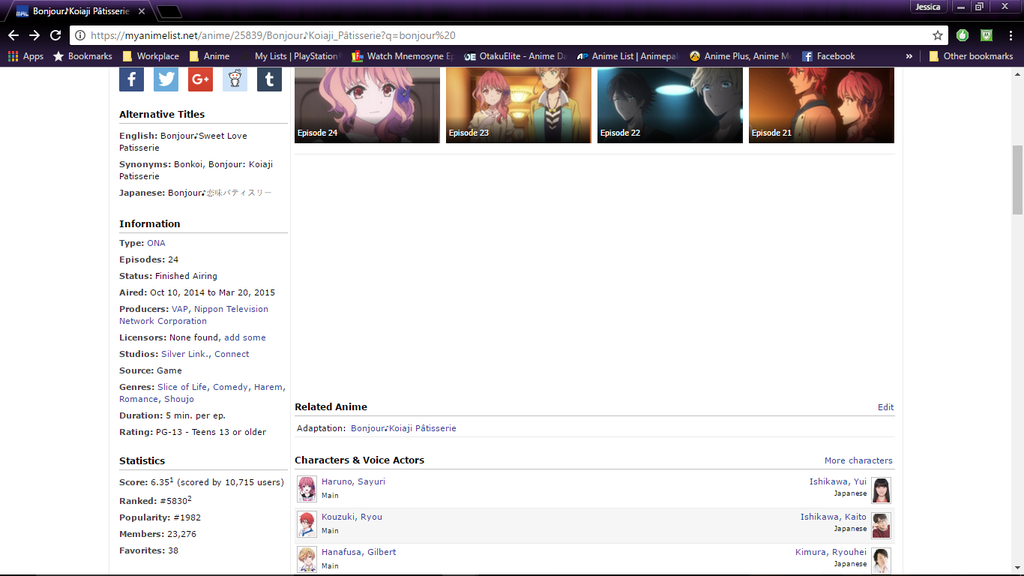Image resolution: width=1024 pixels, height=576 pixels.
Task: Open the Connect studio page
Action: coord(232,354)
